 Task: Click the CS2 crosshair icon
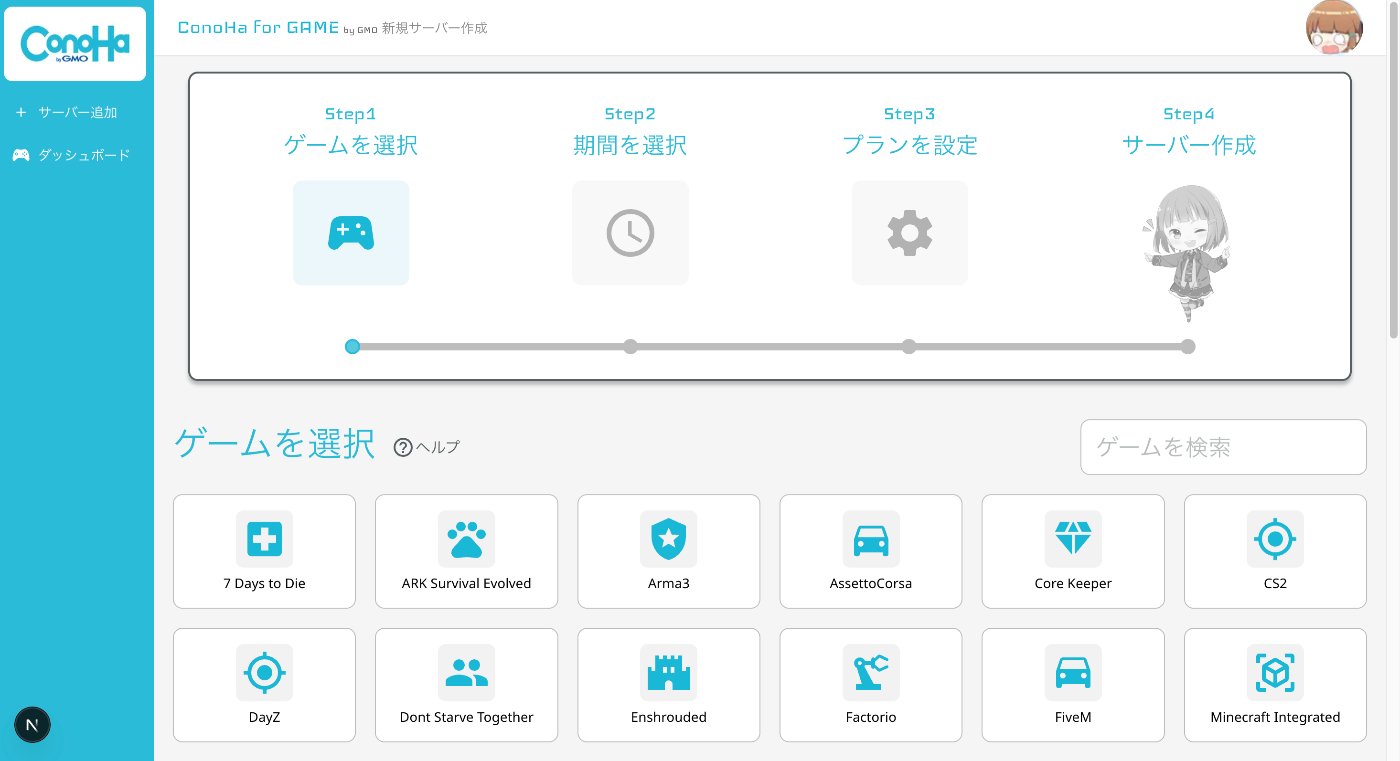1275,540
